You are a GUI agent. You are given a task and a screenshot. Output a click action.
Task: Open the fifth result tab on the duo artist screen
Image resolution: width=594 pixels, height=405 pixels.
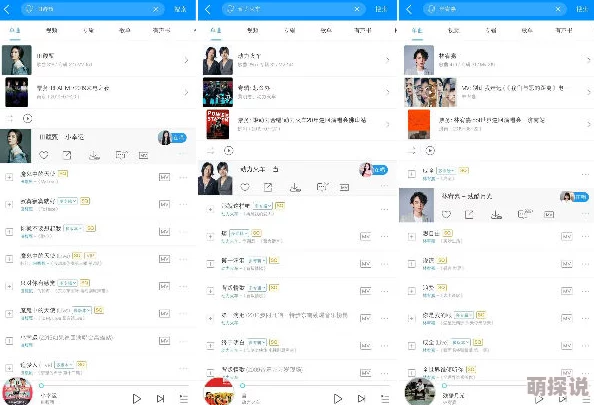(x=363, y=30)
